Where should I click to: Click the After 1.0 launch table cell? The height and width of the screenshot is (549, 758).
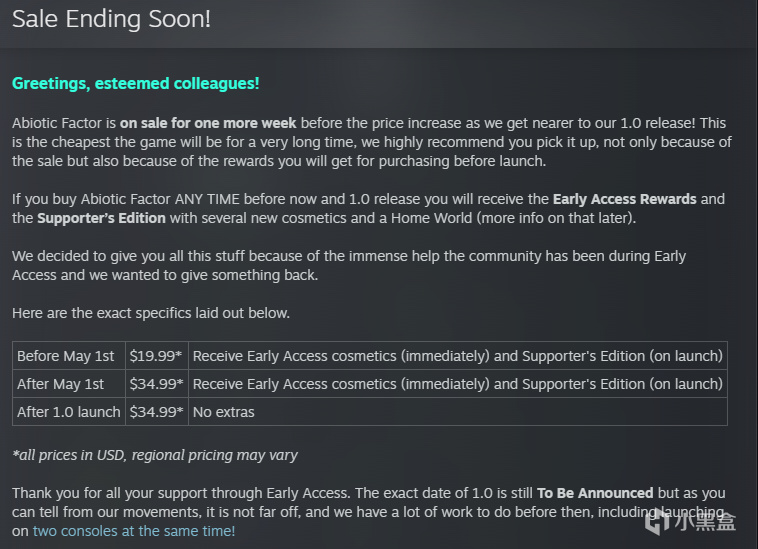(x=69, y=412)
